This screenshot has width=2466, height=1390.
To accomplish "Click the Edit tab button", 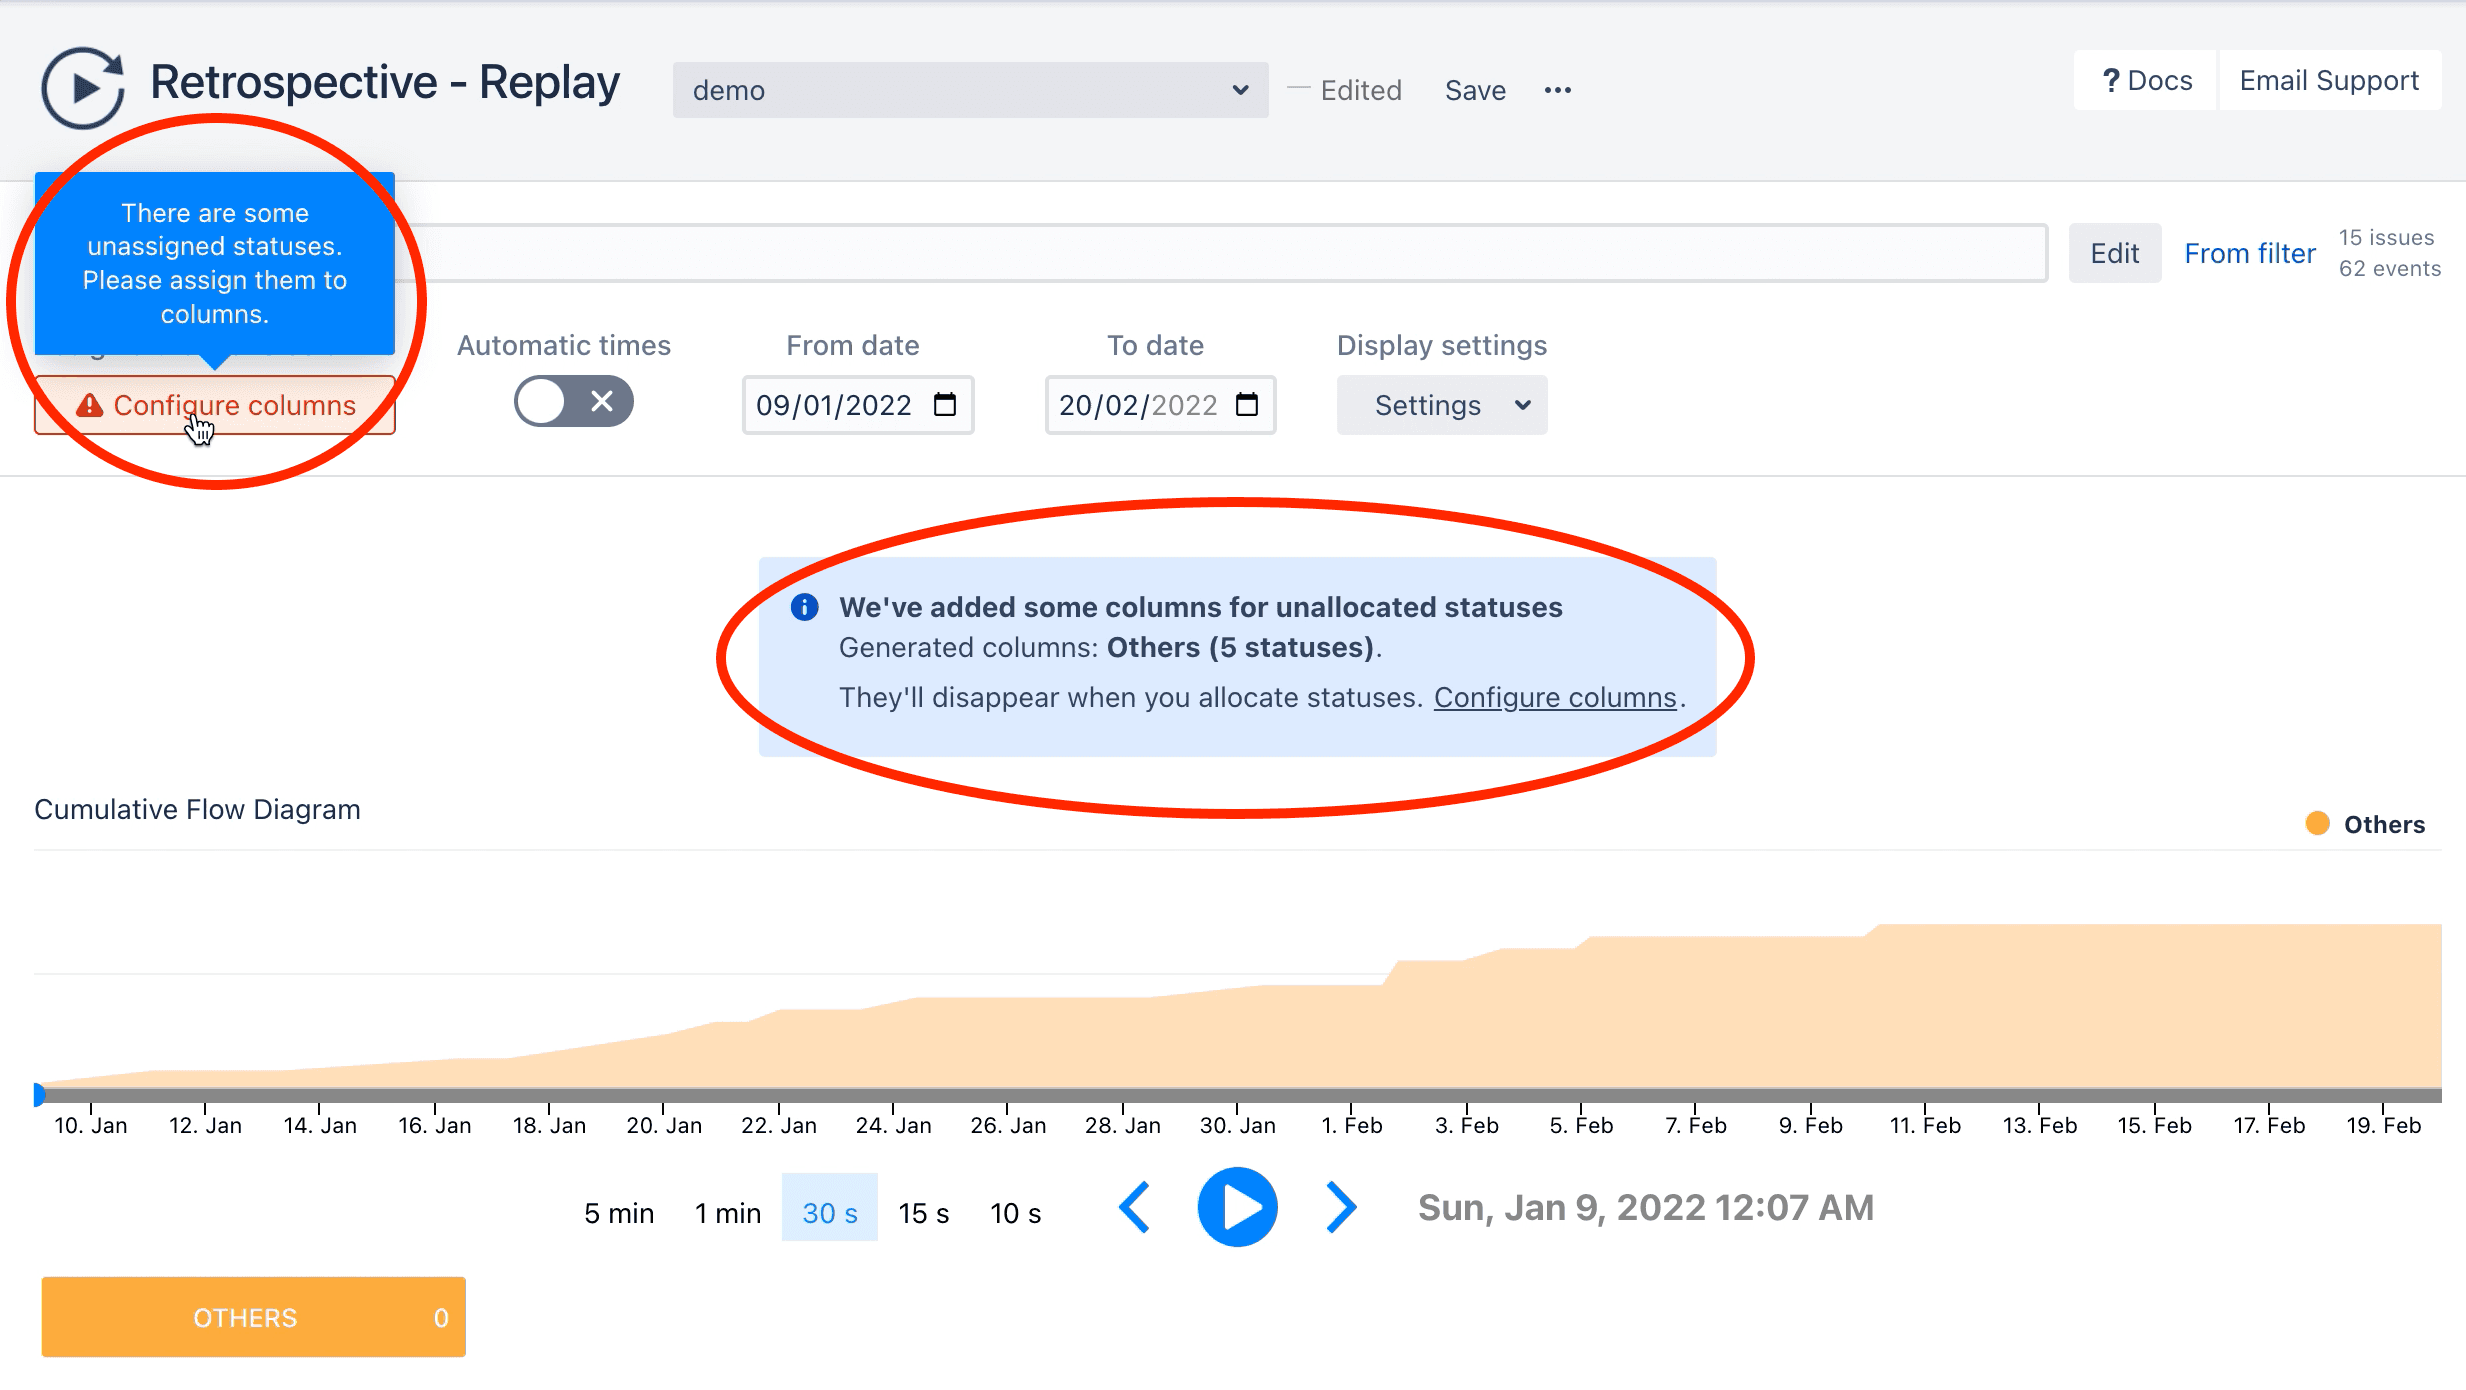I will [x=2115, y=252].
